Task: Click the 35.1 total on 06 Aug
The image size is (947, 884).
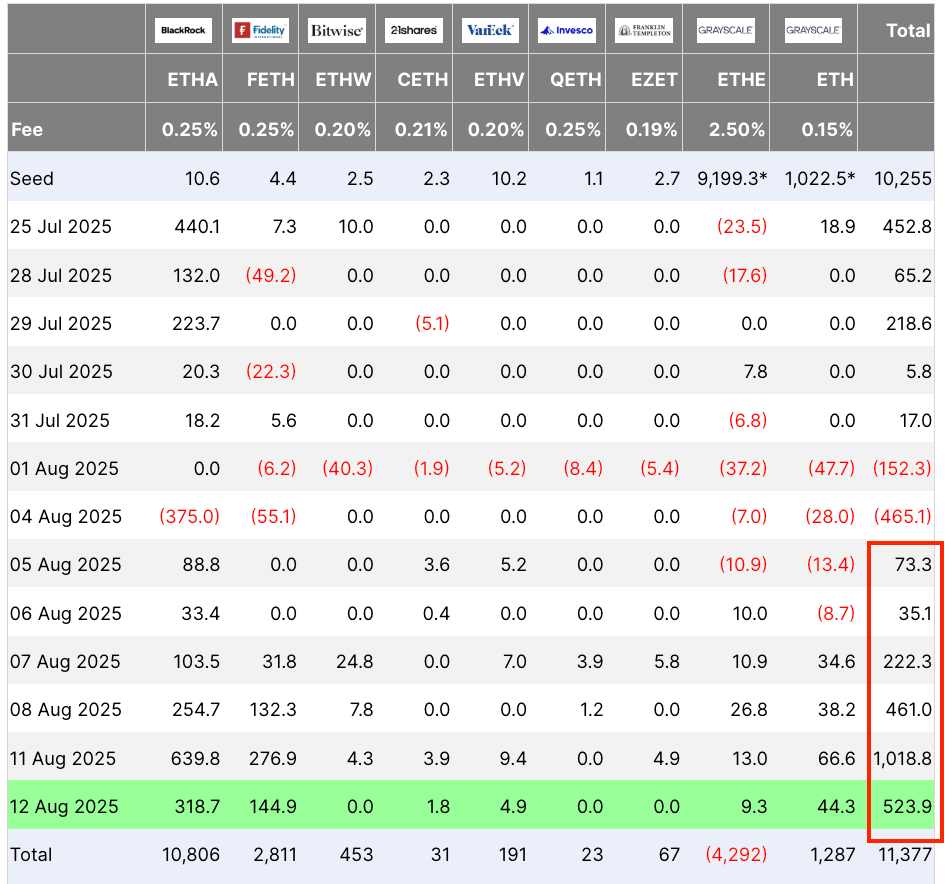Action: pyautogui.click(x=915, y=613)
